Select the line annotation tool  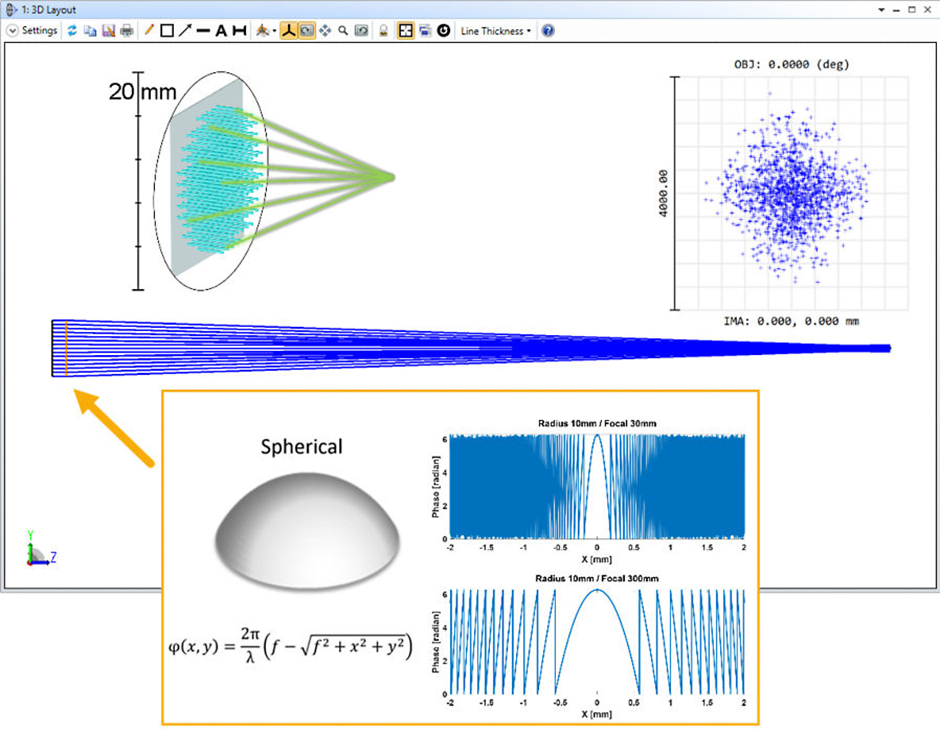click(203, 31)
